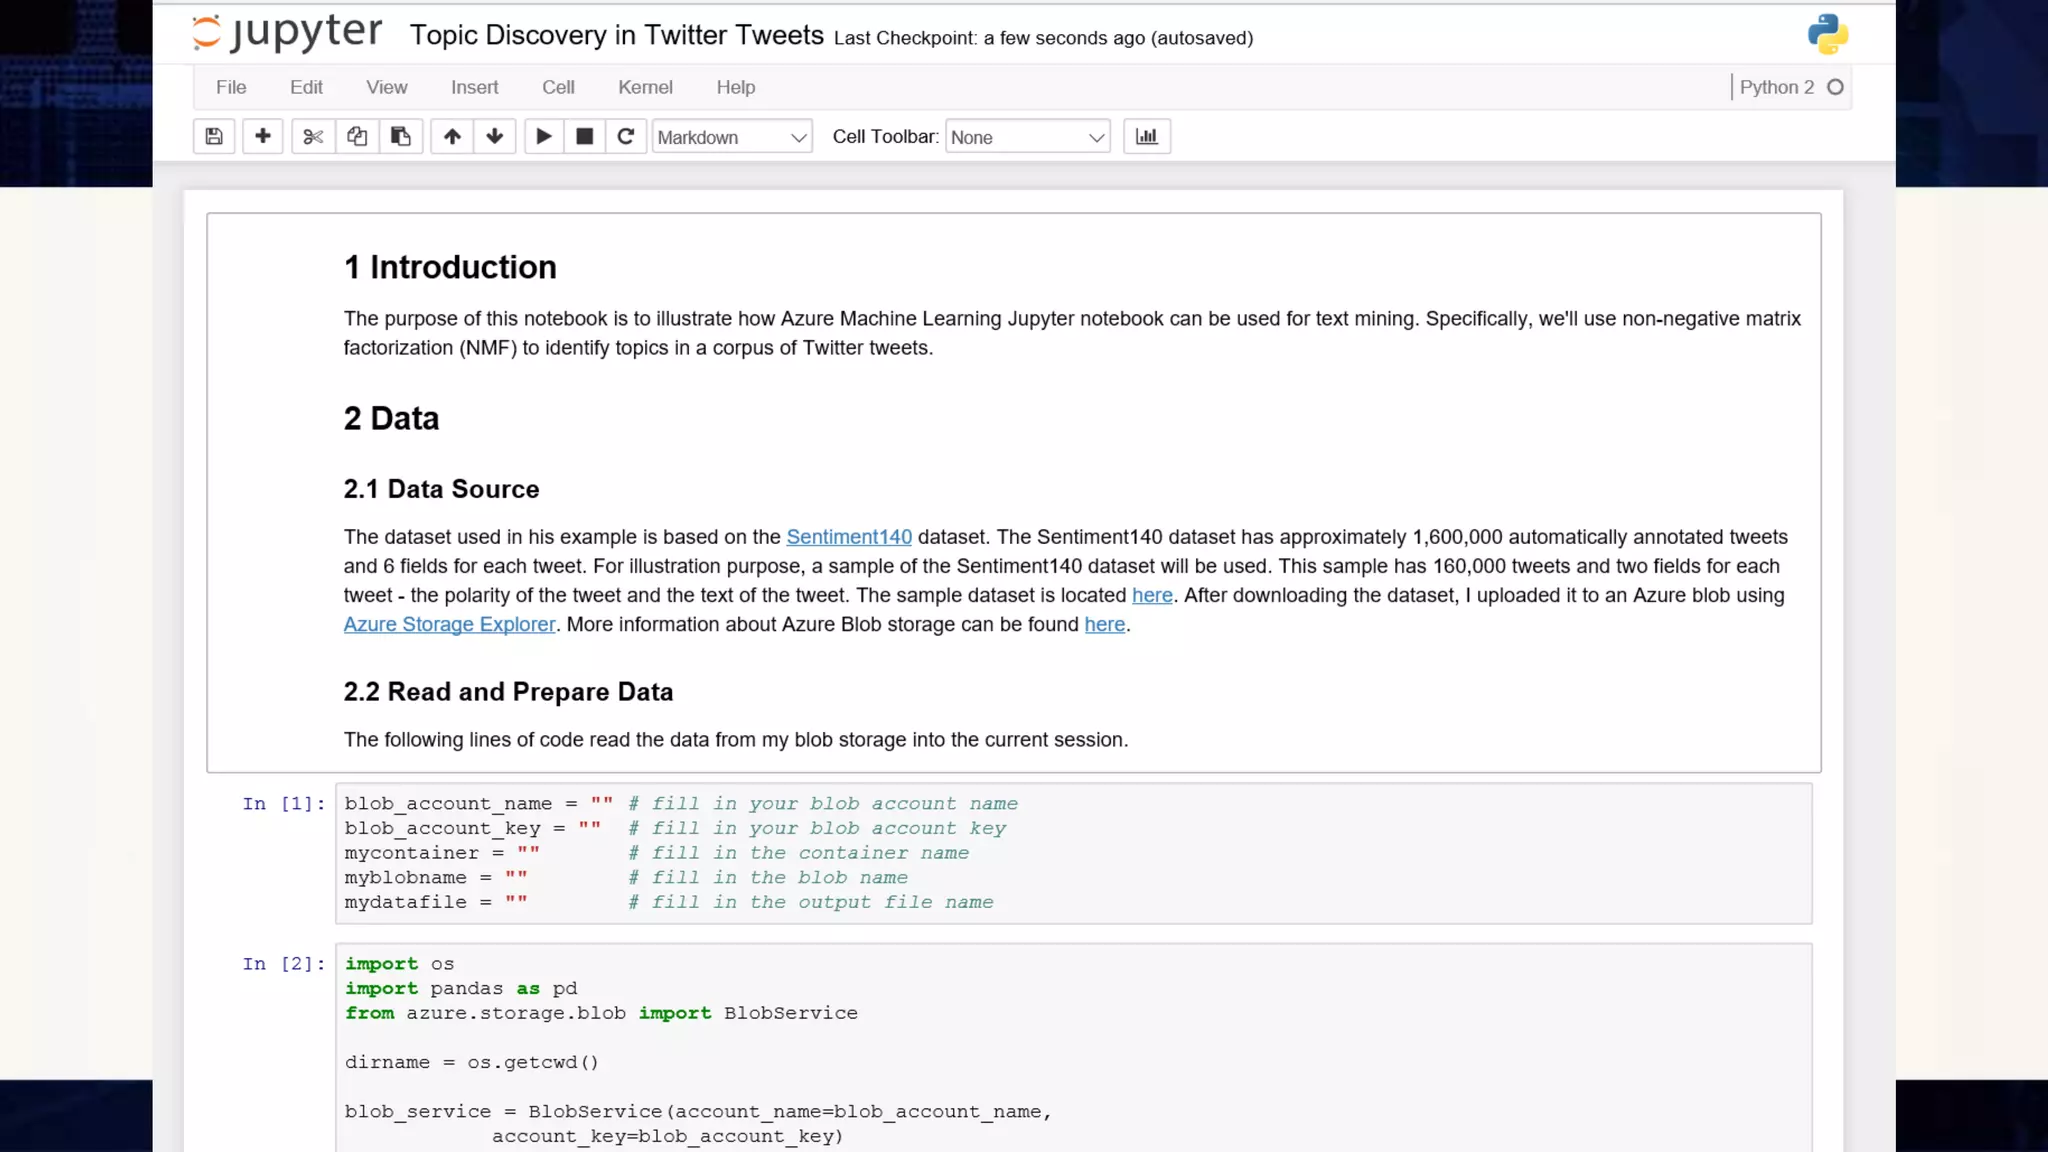
Task: Follow the Sentiment140 link
Action: pyautogui.click(x=849, y=537)
